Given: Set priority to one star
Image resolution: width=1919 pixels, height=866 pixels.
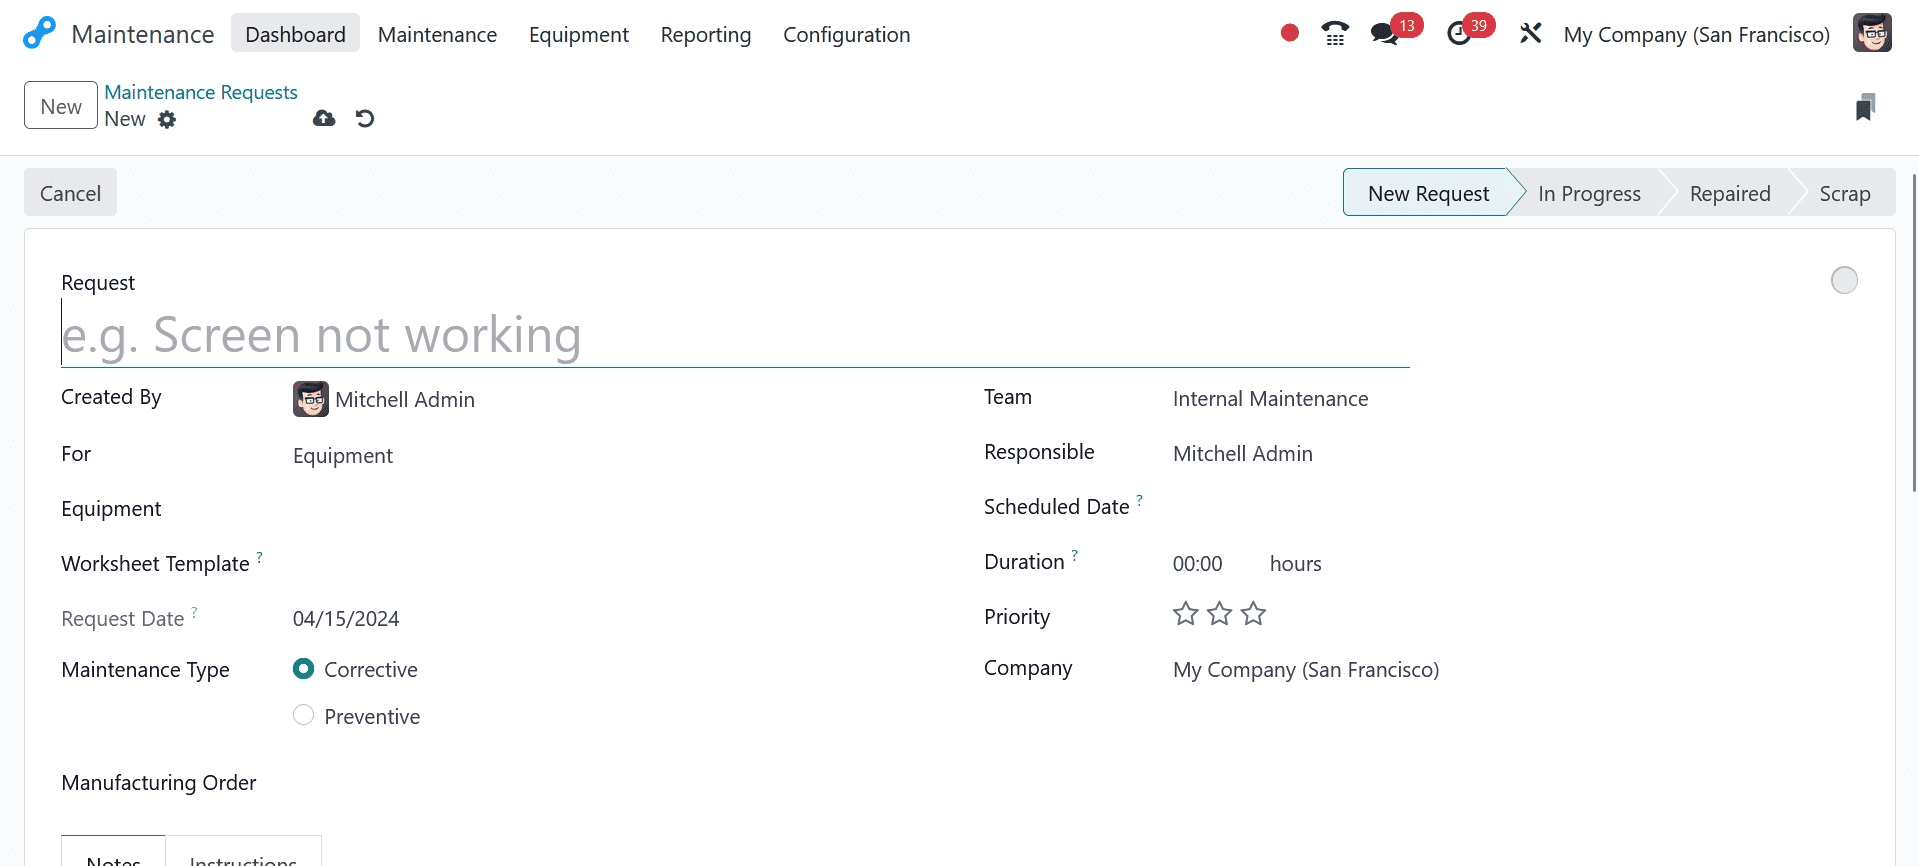Looking at the screenshot, I should (x=1186, y=613).
